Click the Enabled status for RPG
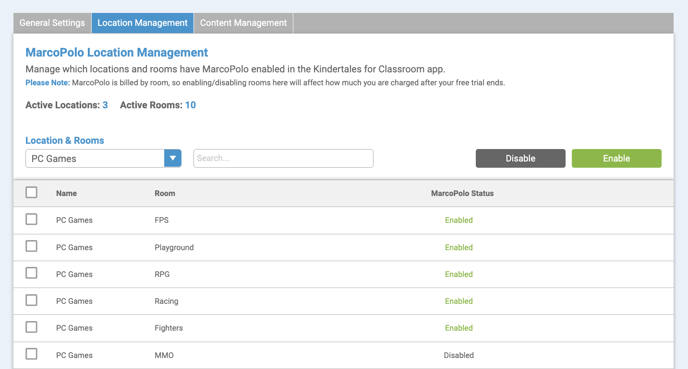This screenshot has height=369, width=688. (459, 274)
